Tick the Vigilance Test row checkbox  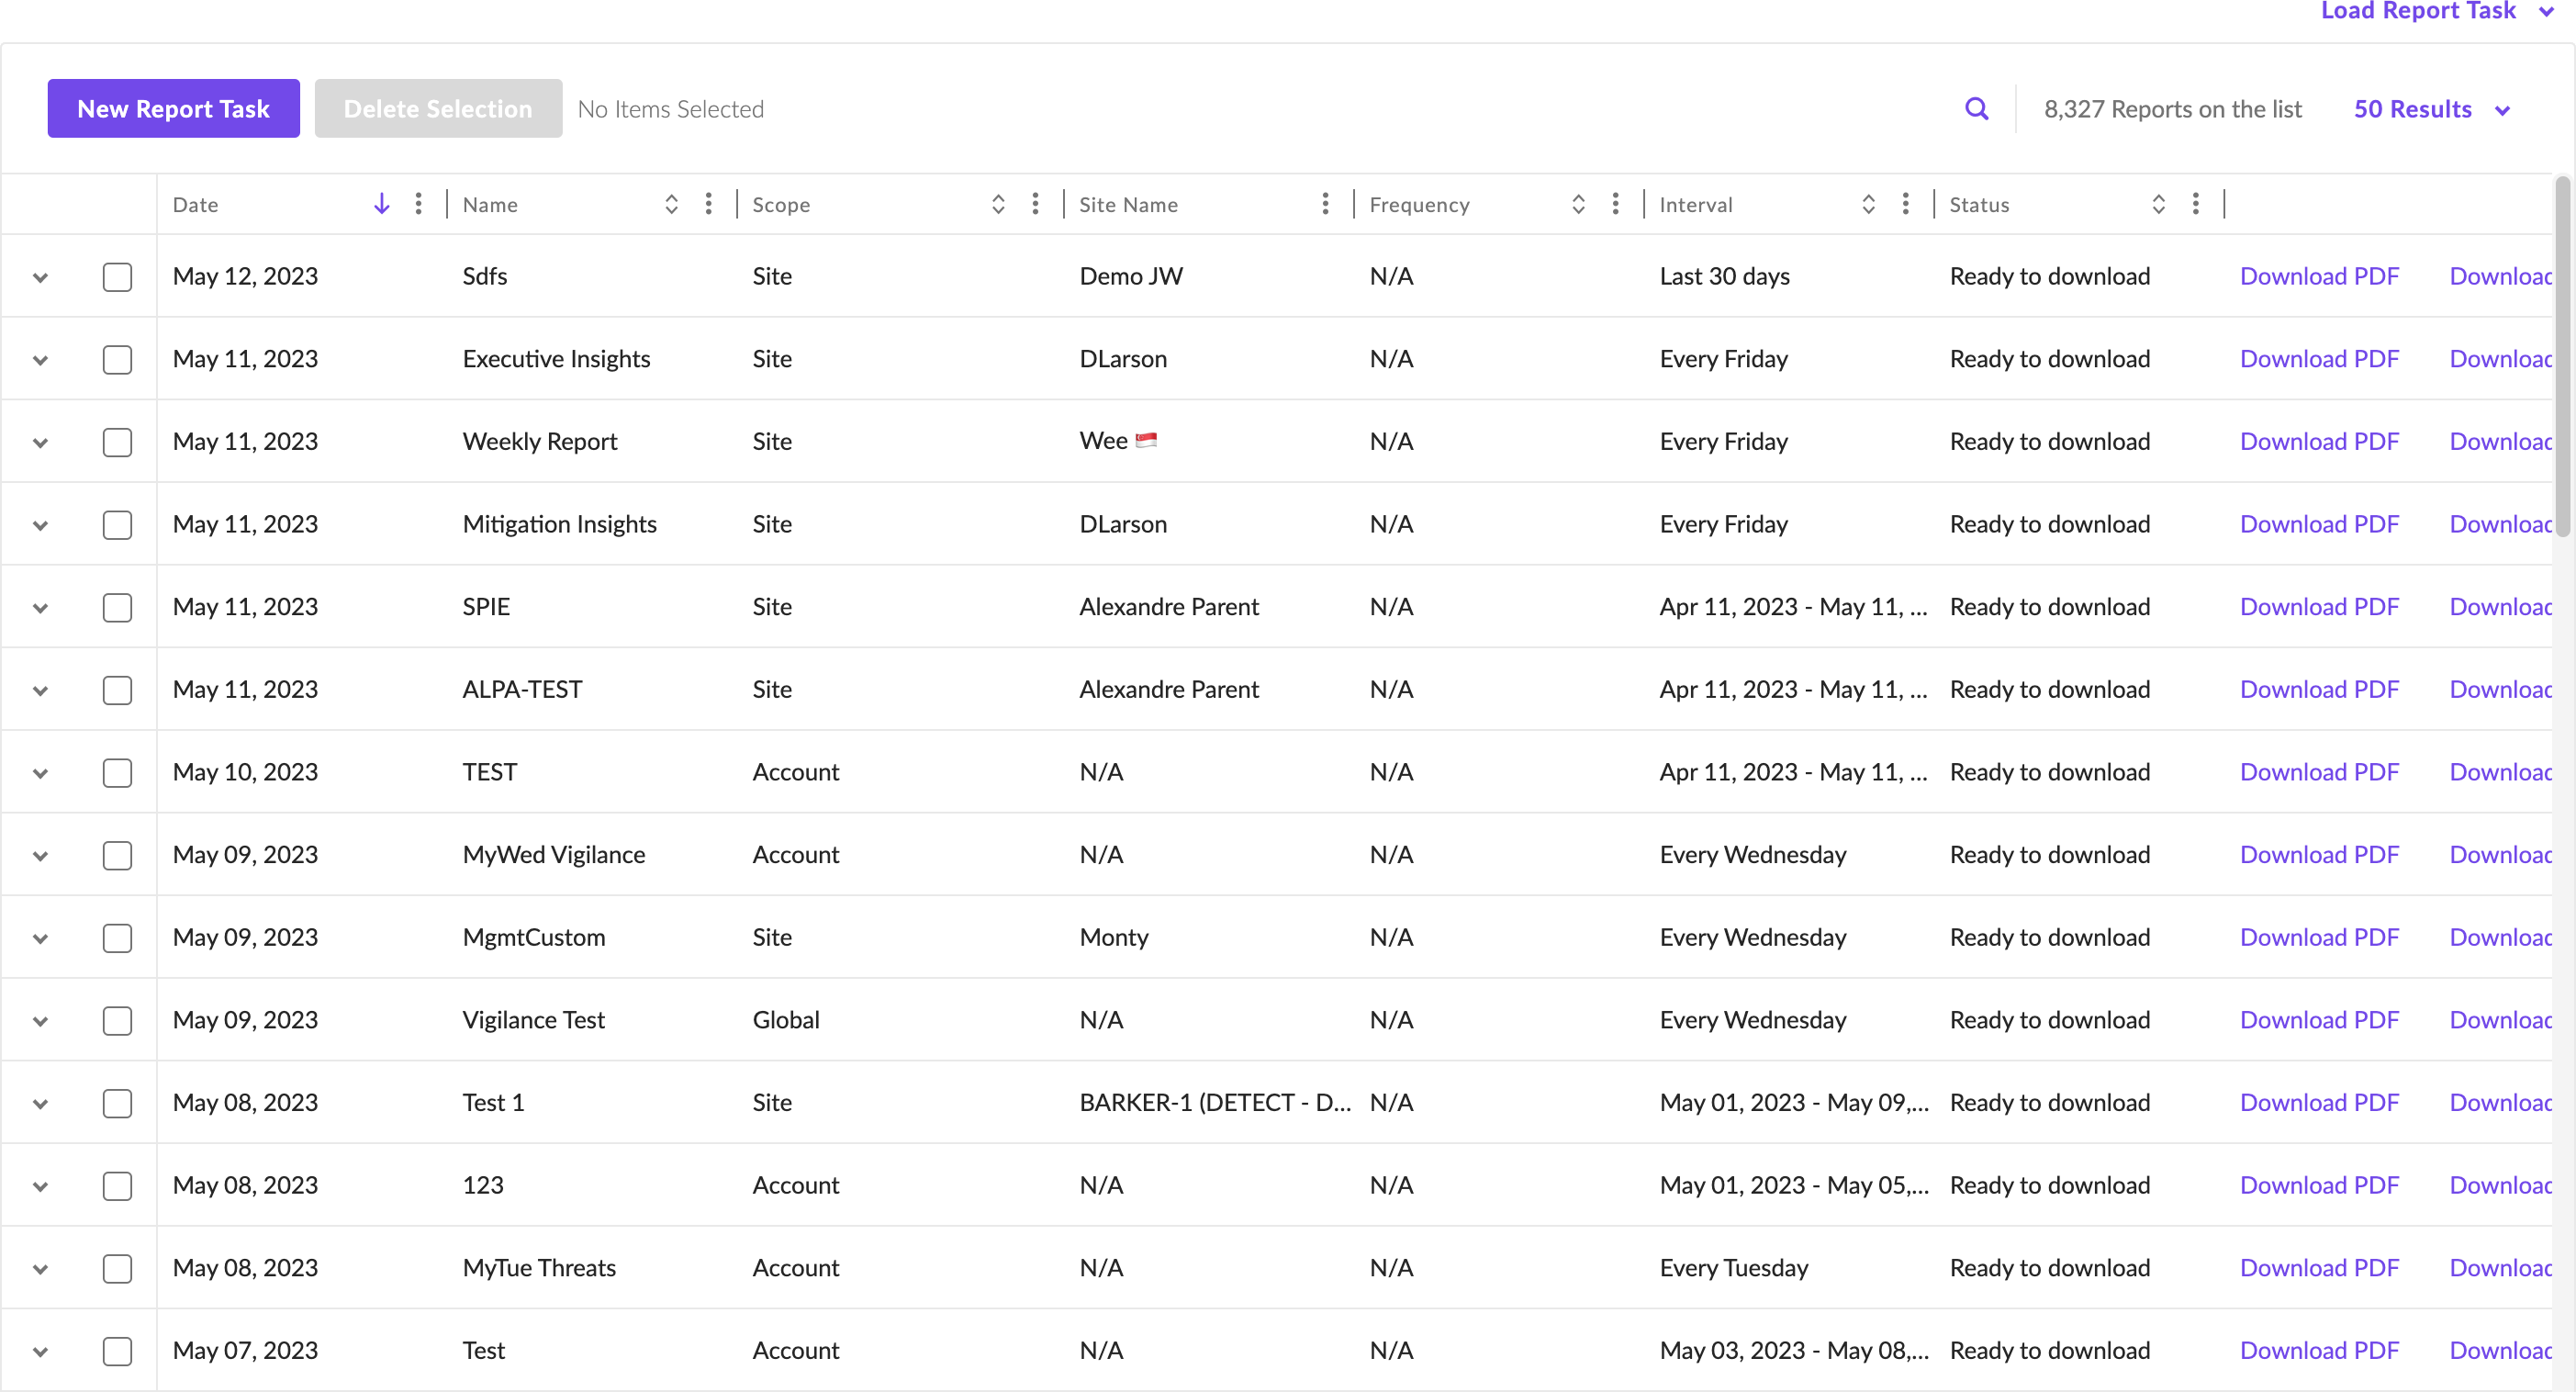tap(117, 1020)
